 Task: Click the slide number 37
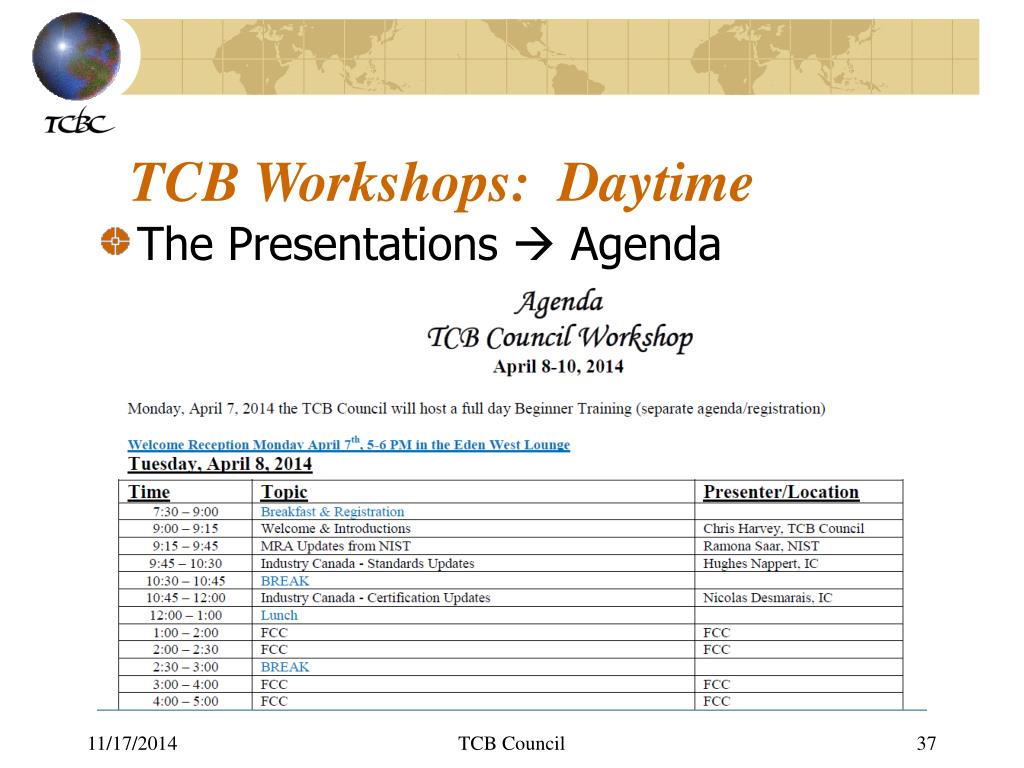coord(927,743)
